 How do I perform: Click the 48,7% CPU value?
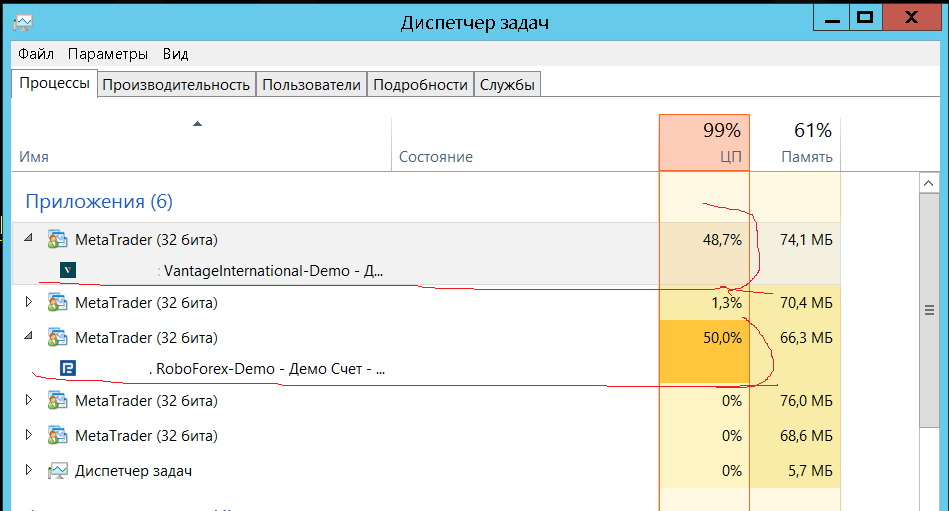coord(722,240)
